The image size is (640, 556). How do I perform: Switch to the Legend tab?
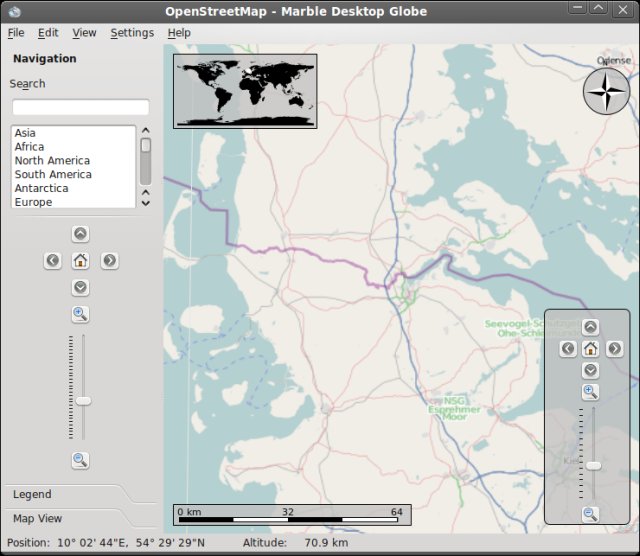coord(33,494)
